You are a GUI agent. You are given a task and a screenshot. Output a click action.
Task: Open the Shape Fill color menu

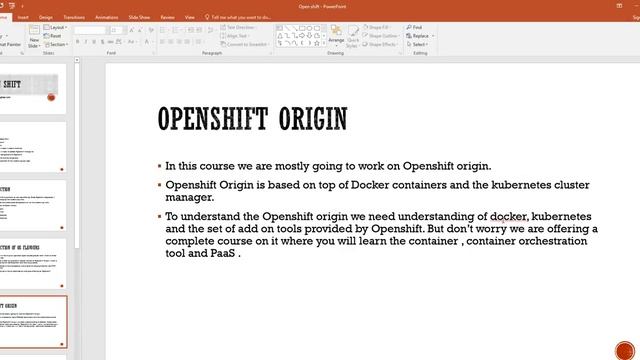coord(377,27)
